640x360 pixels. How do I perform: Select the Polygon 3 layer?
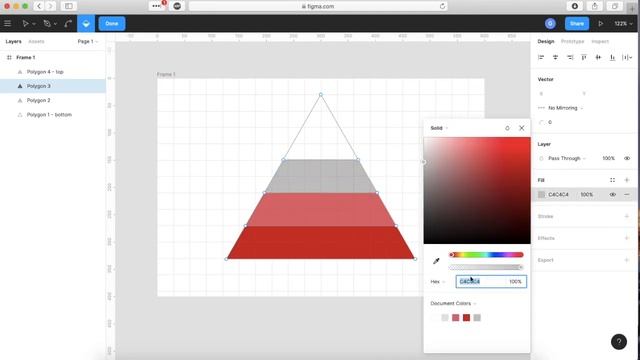point(53,86)
